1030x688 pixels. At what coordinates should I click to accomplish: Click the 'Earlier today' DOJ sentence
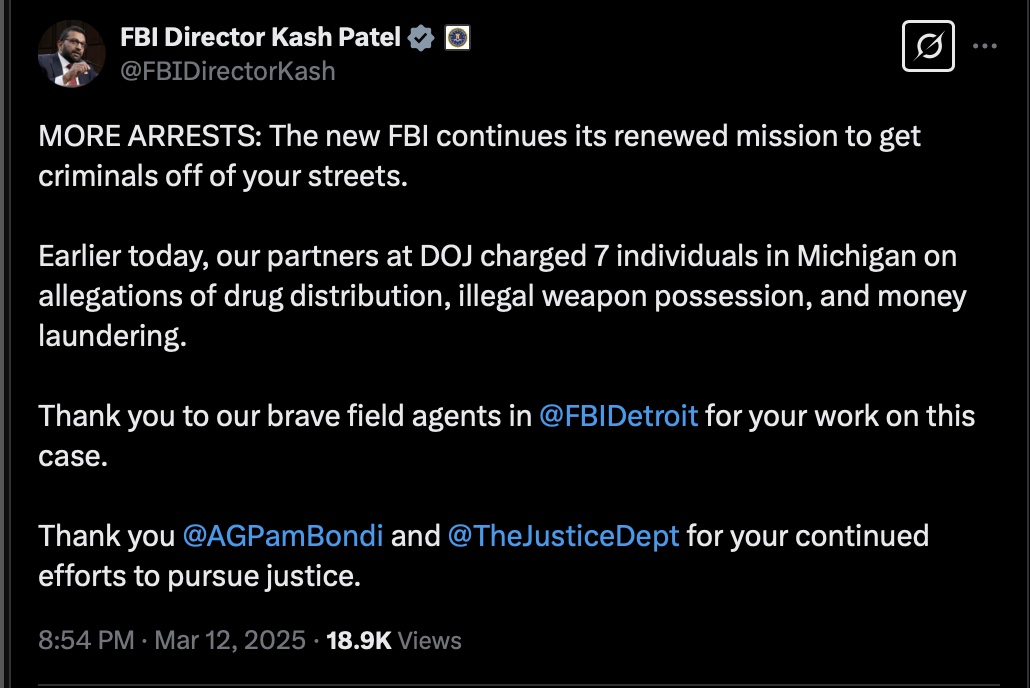502,296
